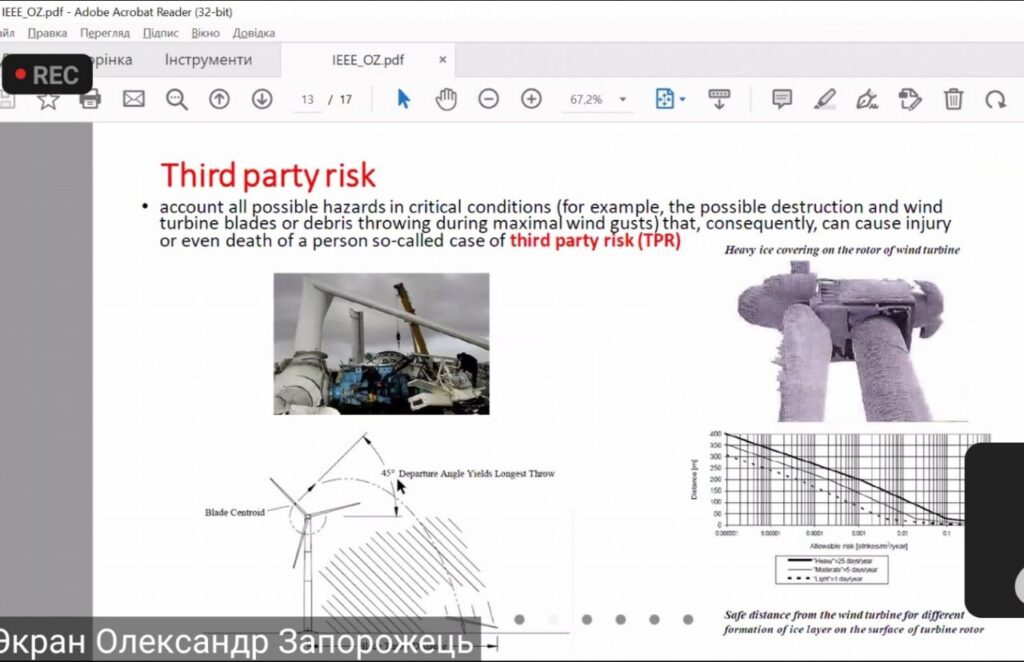
Task: Open the Вікно menu
Action: pos(206,33)
